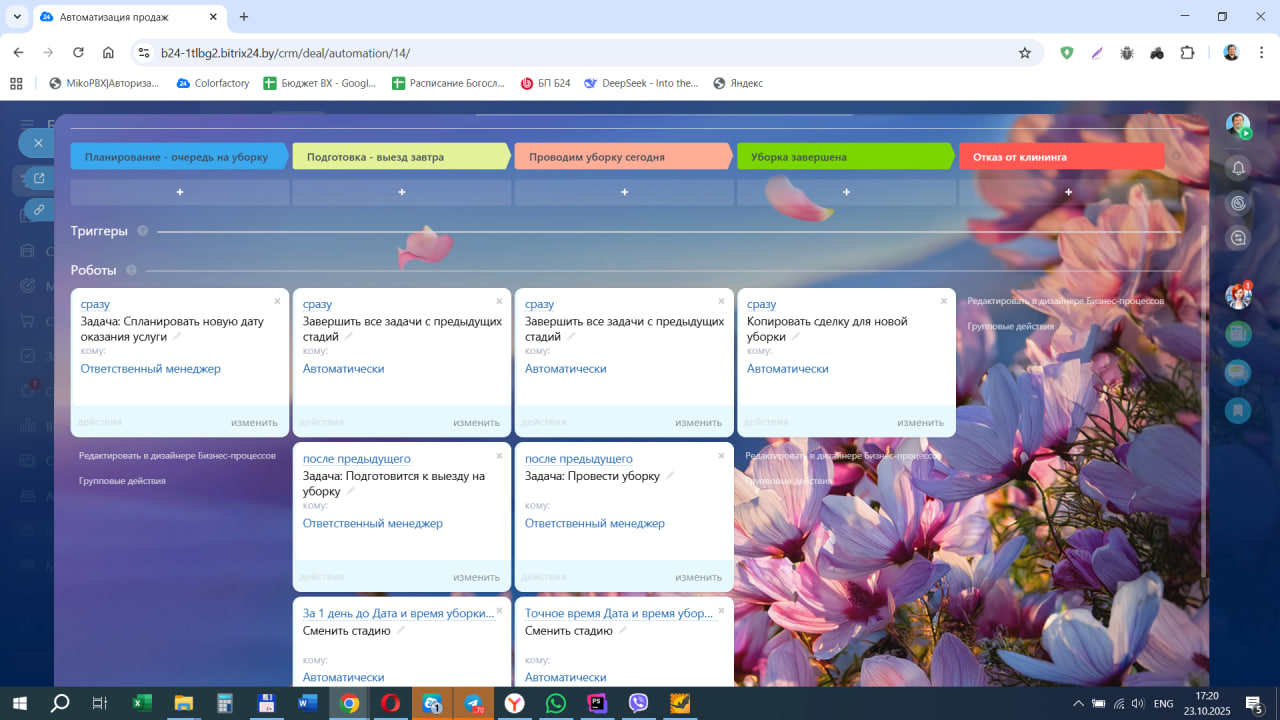The image size is (1280, 720).
Task: Bookmark this page with the star icon
Action: click(1024, 53)
